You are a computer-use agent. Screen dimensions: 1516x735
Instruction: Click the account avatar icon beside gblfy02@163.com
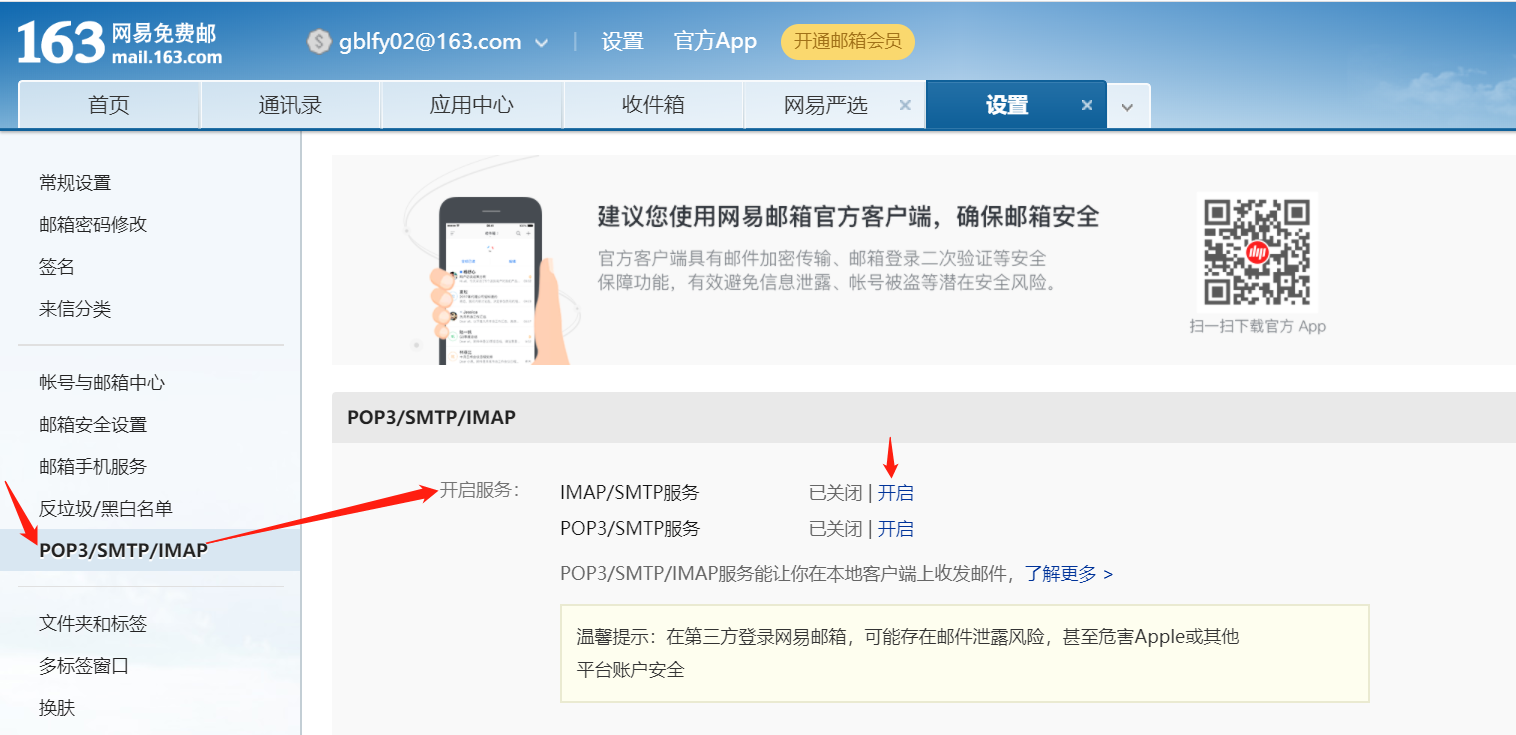319,42
